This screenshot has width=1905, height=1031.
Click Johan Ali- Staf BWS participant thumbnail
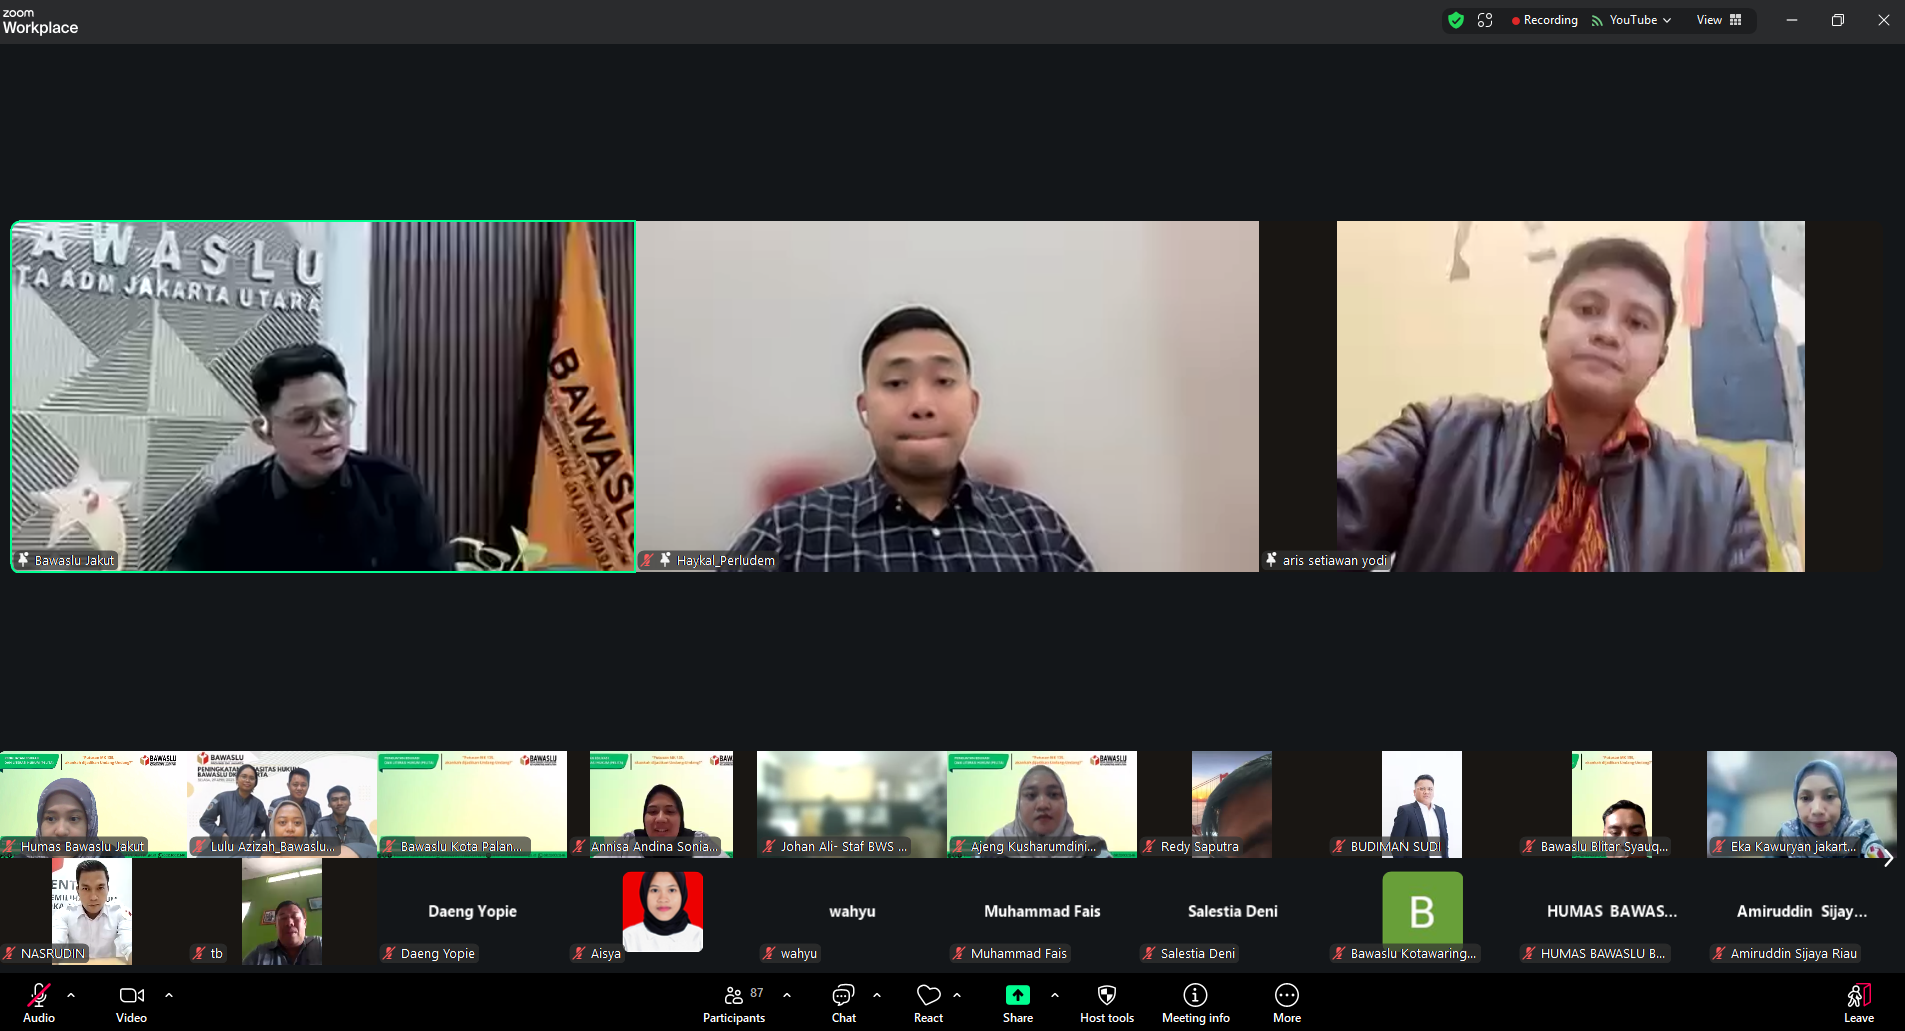coord(852,804)
